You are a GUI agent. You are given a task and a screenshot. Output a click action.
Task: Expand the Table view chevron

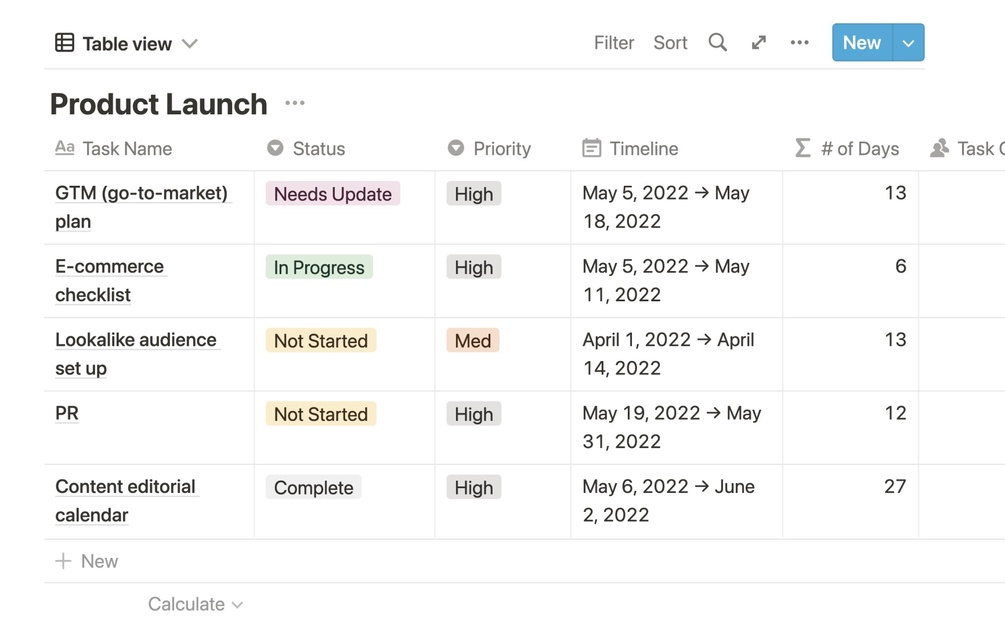tap(190, 43)
